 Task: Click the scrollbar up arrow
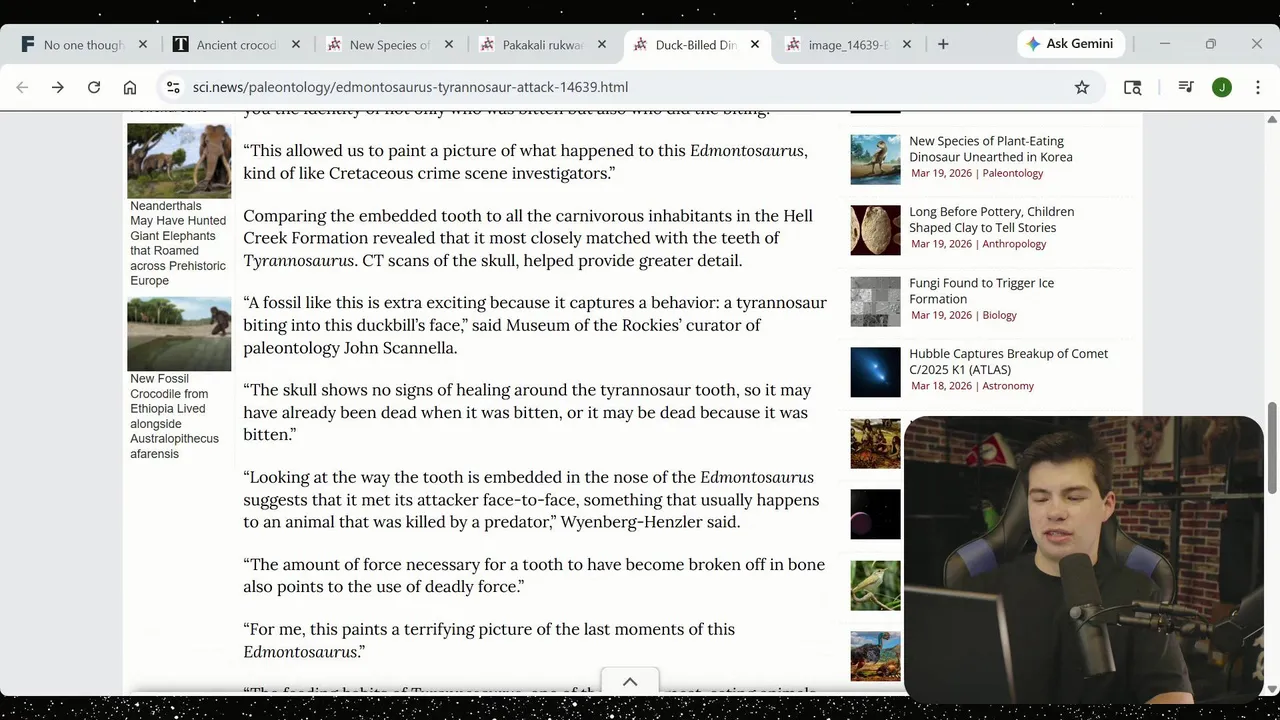[x=1272, y=118]
